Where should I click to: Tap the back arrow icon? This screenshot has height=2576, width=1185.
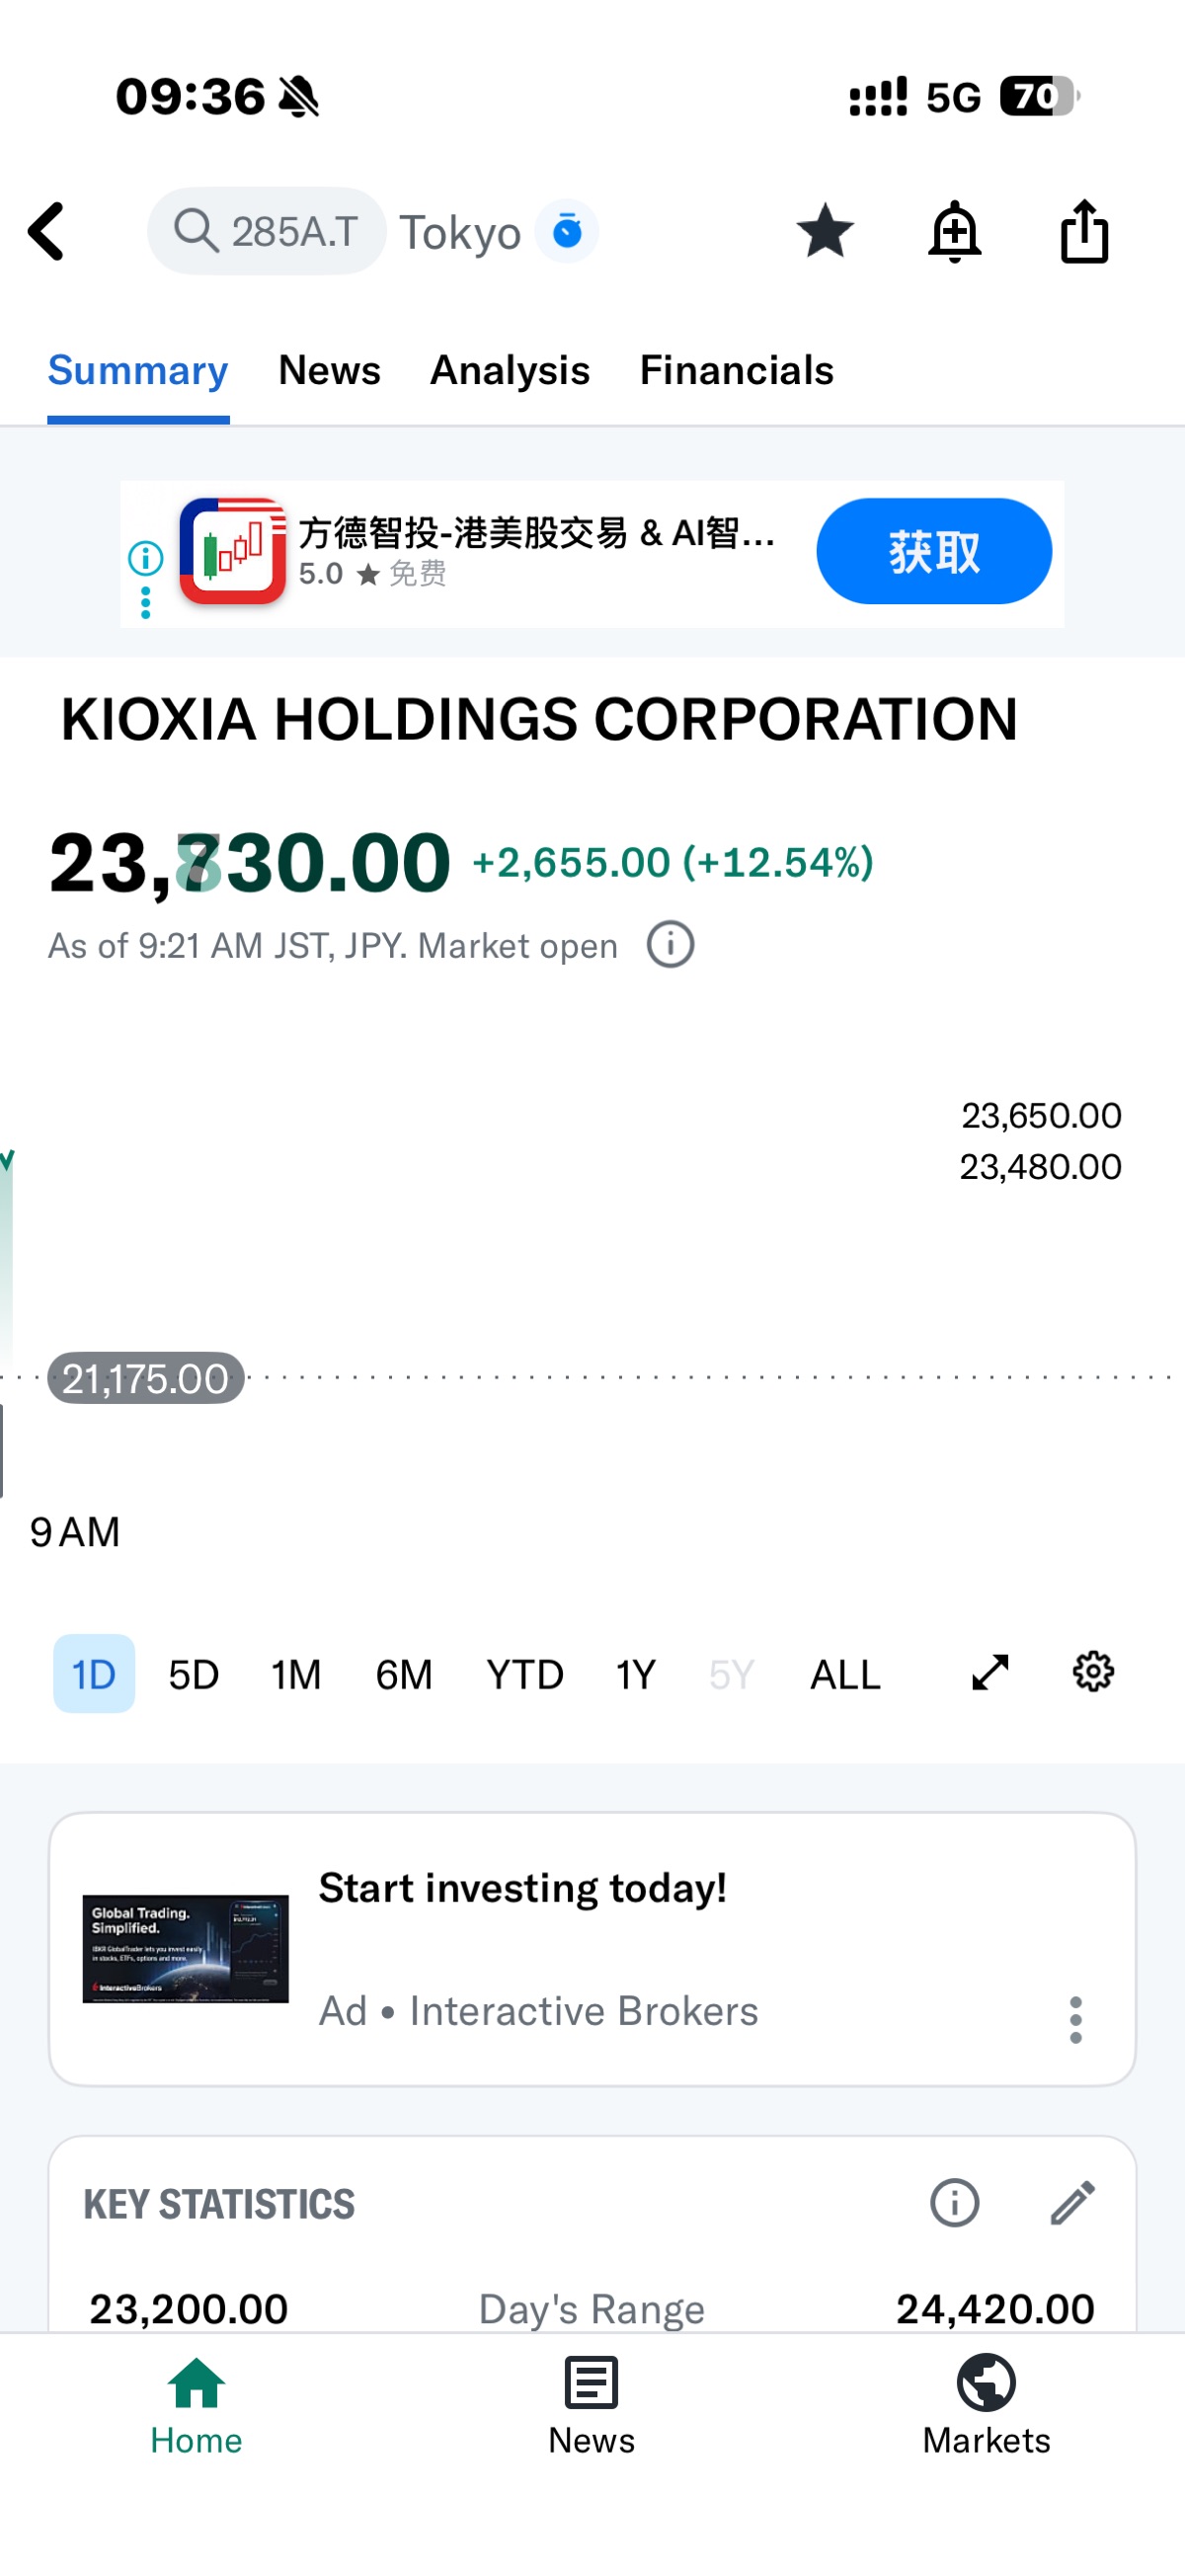[47, 231]
